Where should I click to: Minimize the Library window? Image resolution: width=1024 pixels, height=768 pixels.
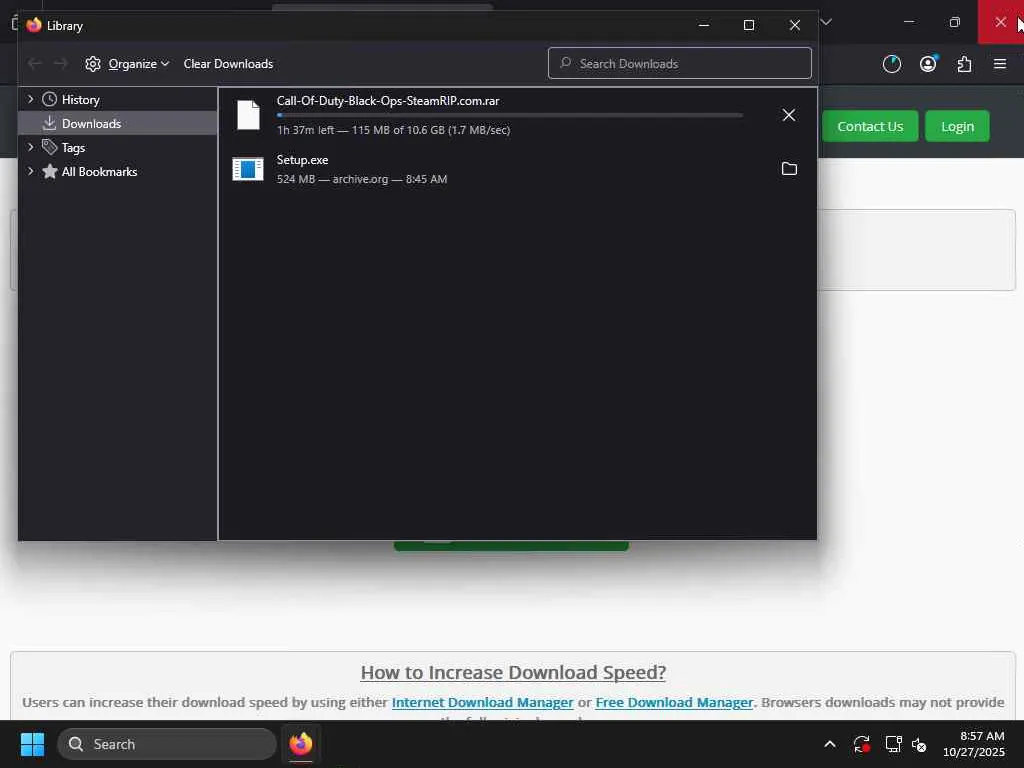coord(703,25)
